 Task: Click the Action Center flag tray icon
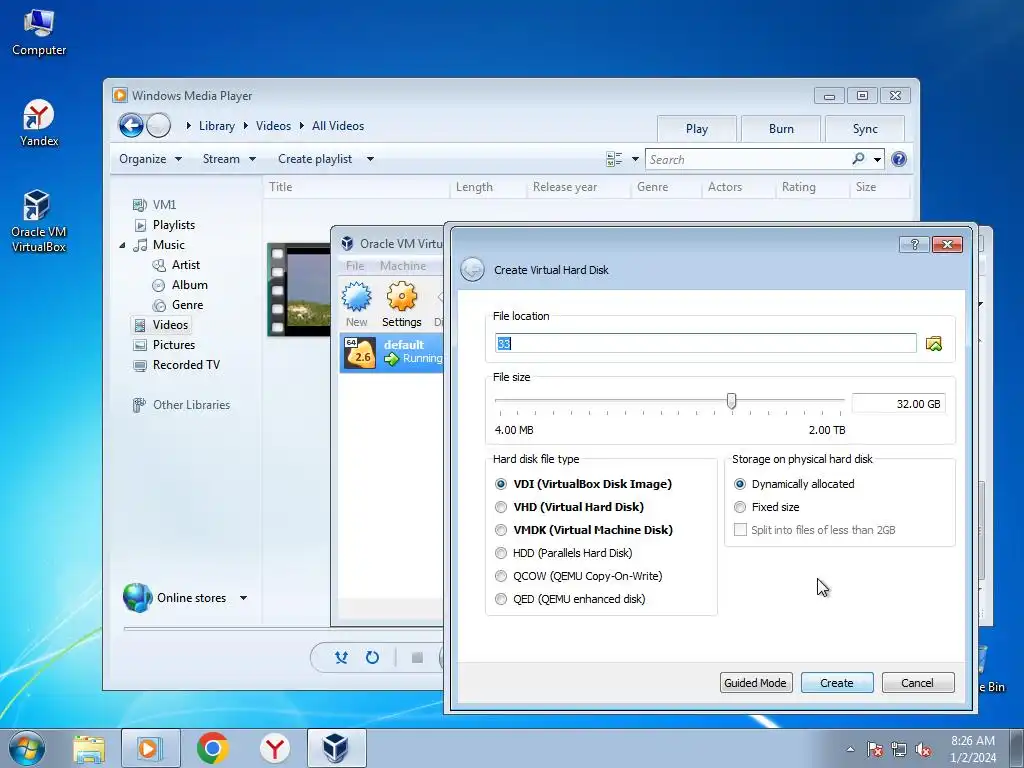pos(874,749)
